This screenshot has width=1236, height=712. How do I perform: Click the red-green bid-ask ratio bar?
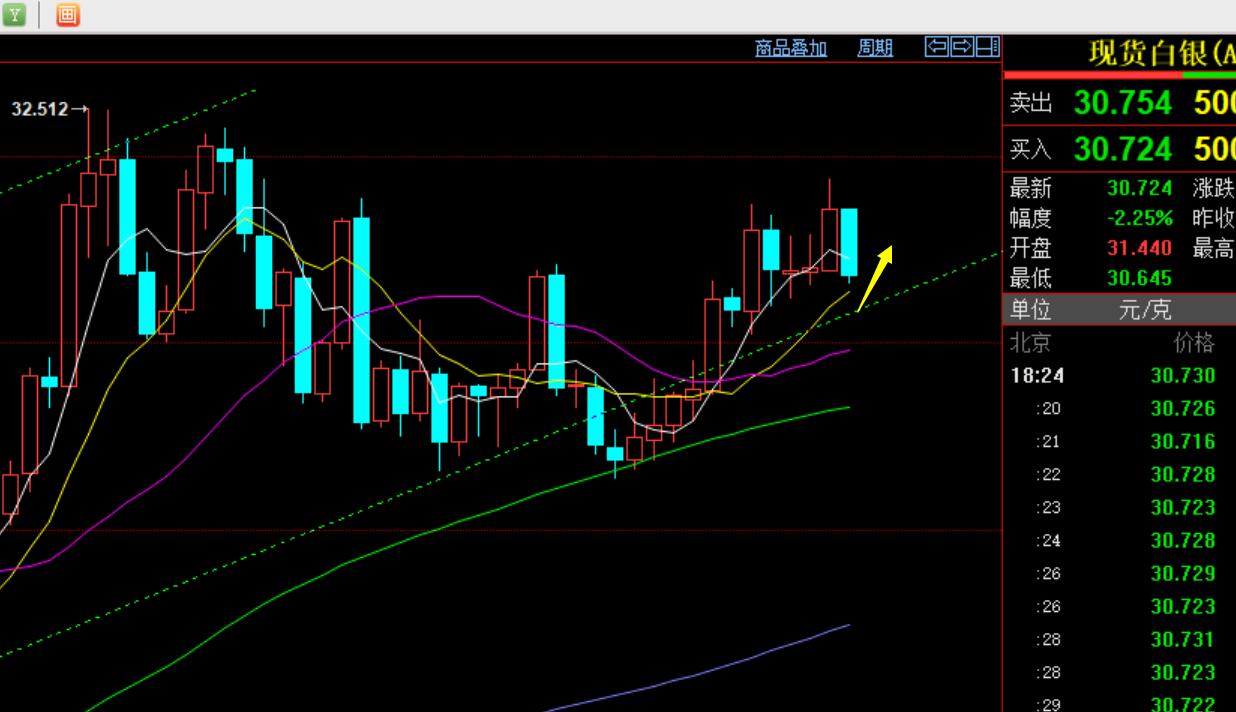tap(1119, 75)
